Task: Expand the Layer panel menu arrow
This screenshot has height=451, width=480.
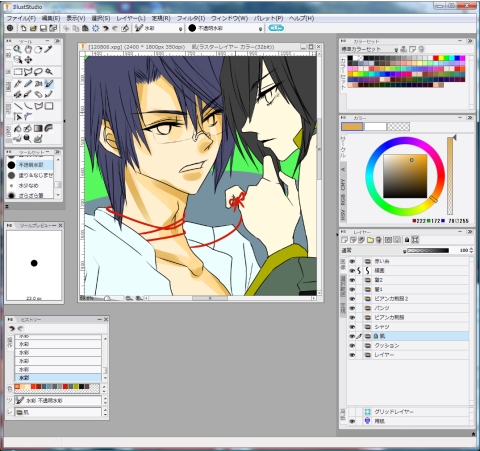Action: [x=470, y=231]
